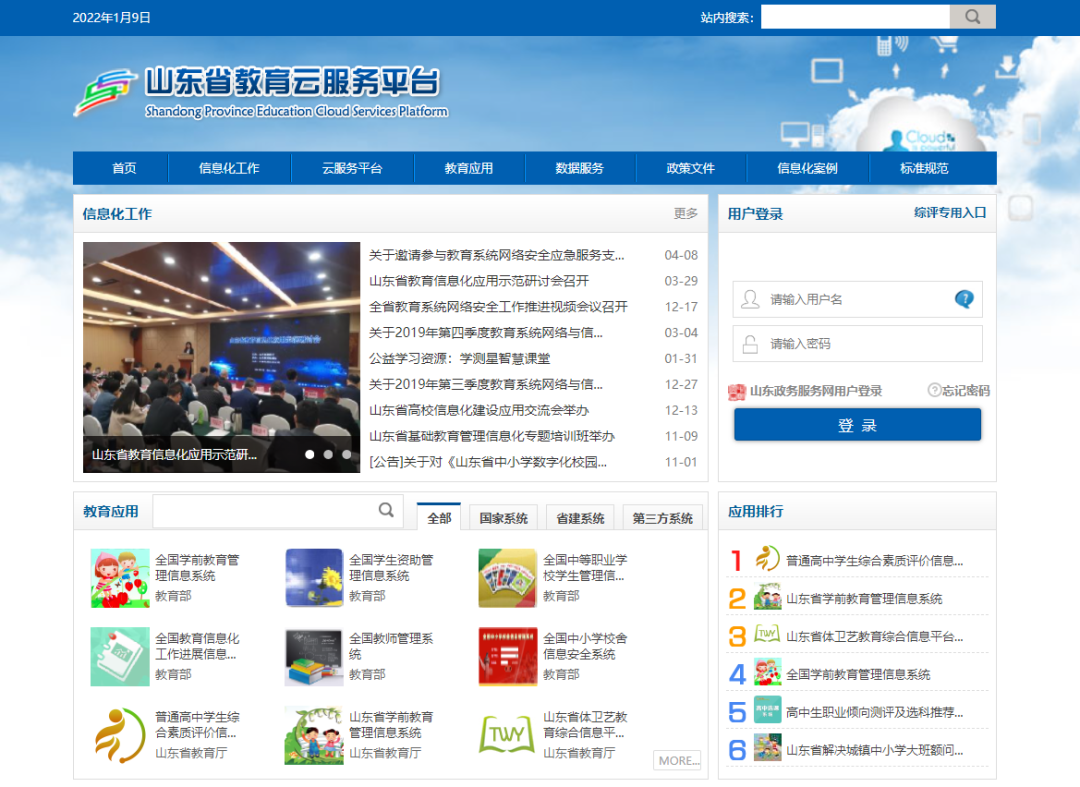Open the 全国教师管理系统 books icon
This screenshot has height=787, width=1080.
click(x=313, y=656)
